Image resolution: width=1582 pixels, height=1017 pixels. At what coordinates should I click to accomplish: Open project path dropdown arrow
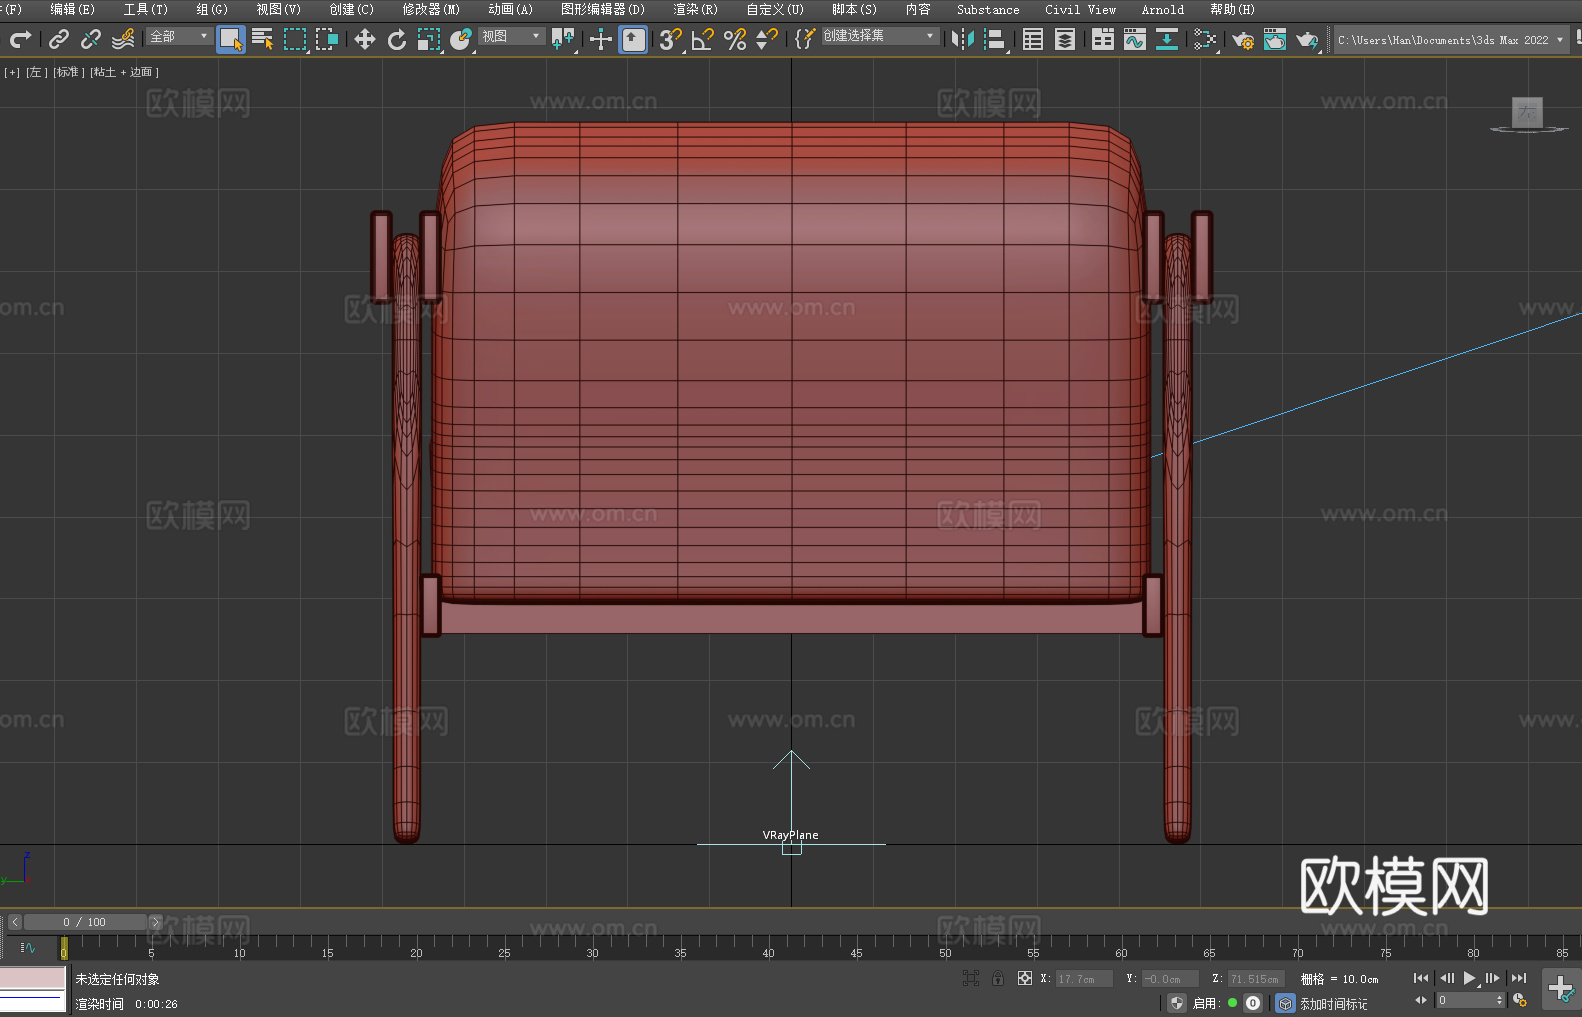[1559, 40]
